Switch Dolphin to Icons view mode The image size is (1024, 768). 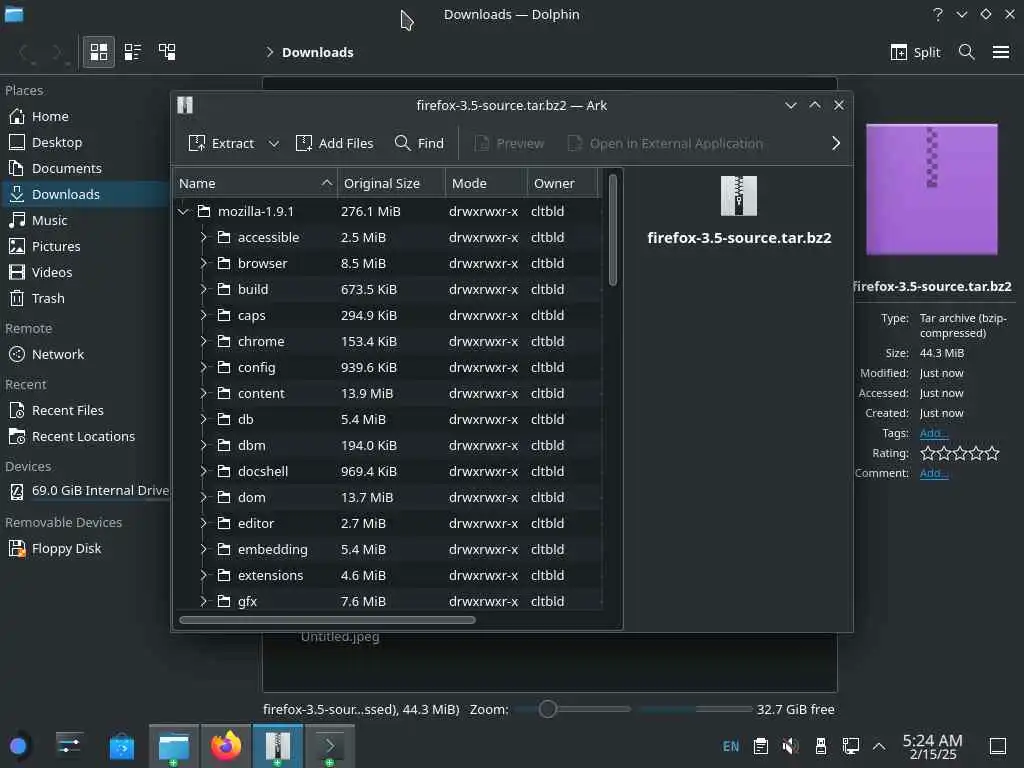(x=99, y=52)
